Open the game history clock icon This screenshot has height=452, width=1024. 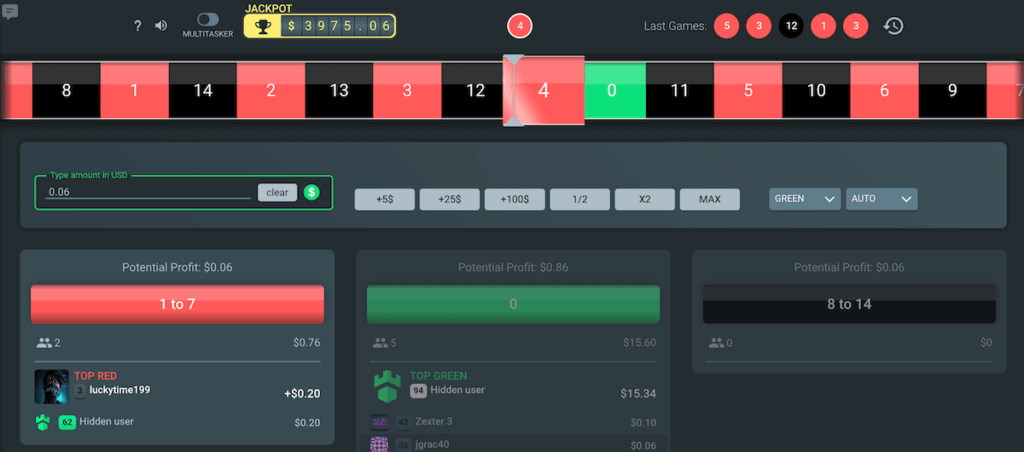893,26
